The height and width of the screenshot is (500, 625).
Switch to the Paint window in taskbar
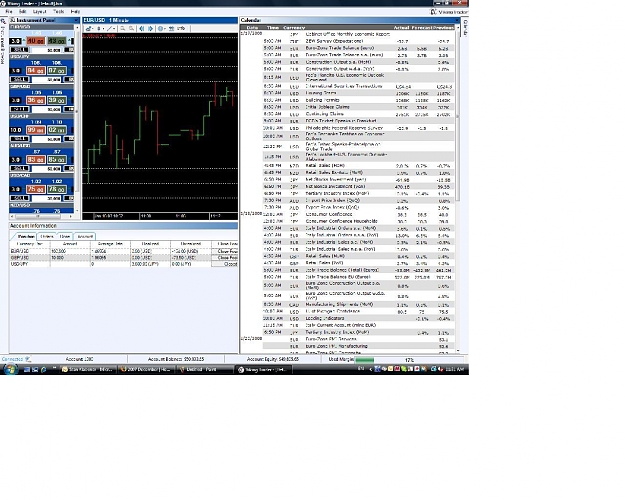(205, 370)
